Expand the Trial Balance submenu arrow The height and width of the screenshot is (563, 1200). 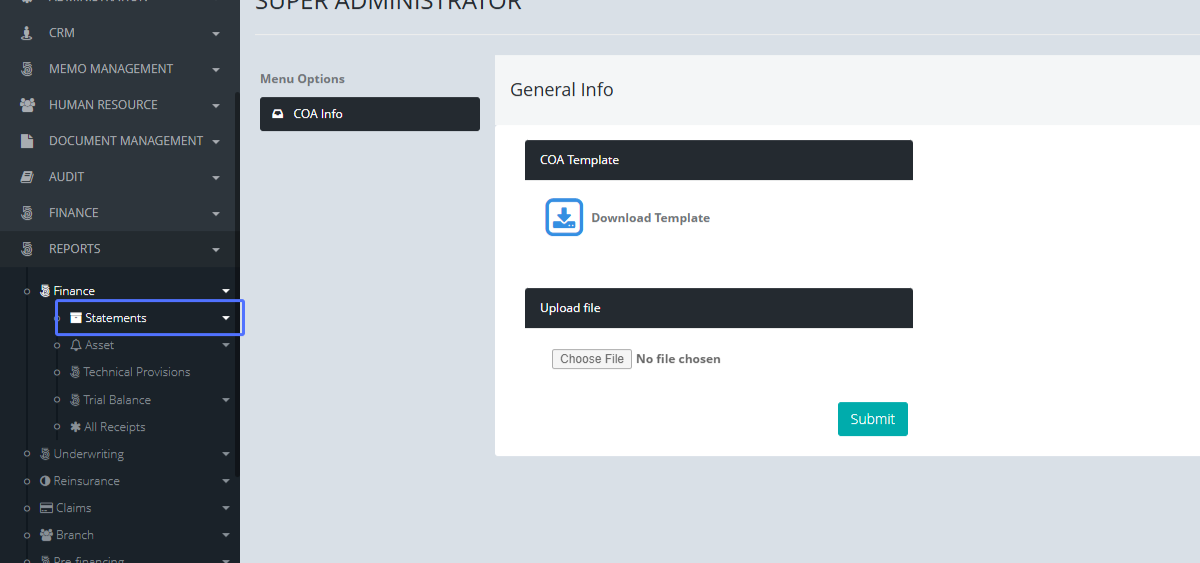pos(226,400)
